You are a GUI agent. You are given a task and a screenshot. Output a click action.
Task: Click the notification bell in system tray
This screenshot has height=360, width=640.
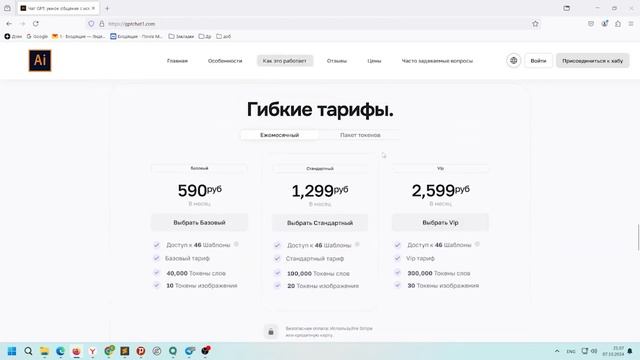coord(630,351)
